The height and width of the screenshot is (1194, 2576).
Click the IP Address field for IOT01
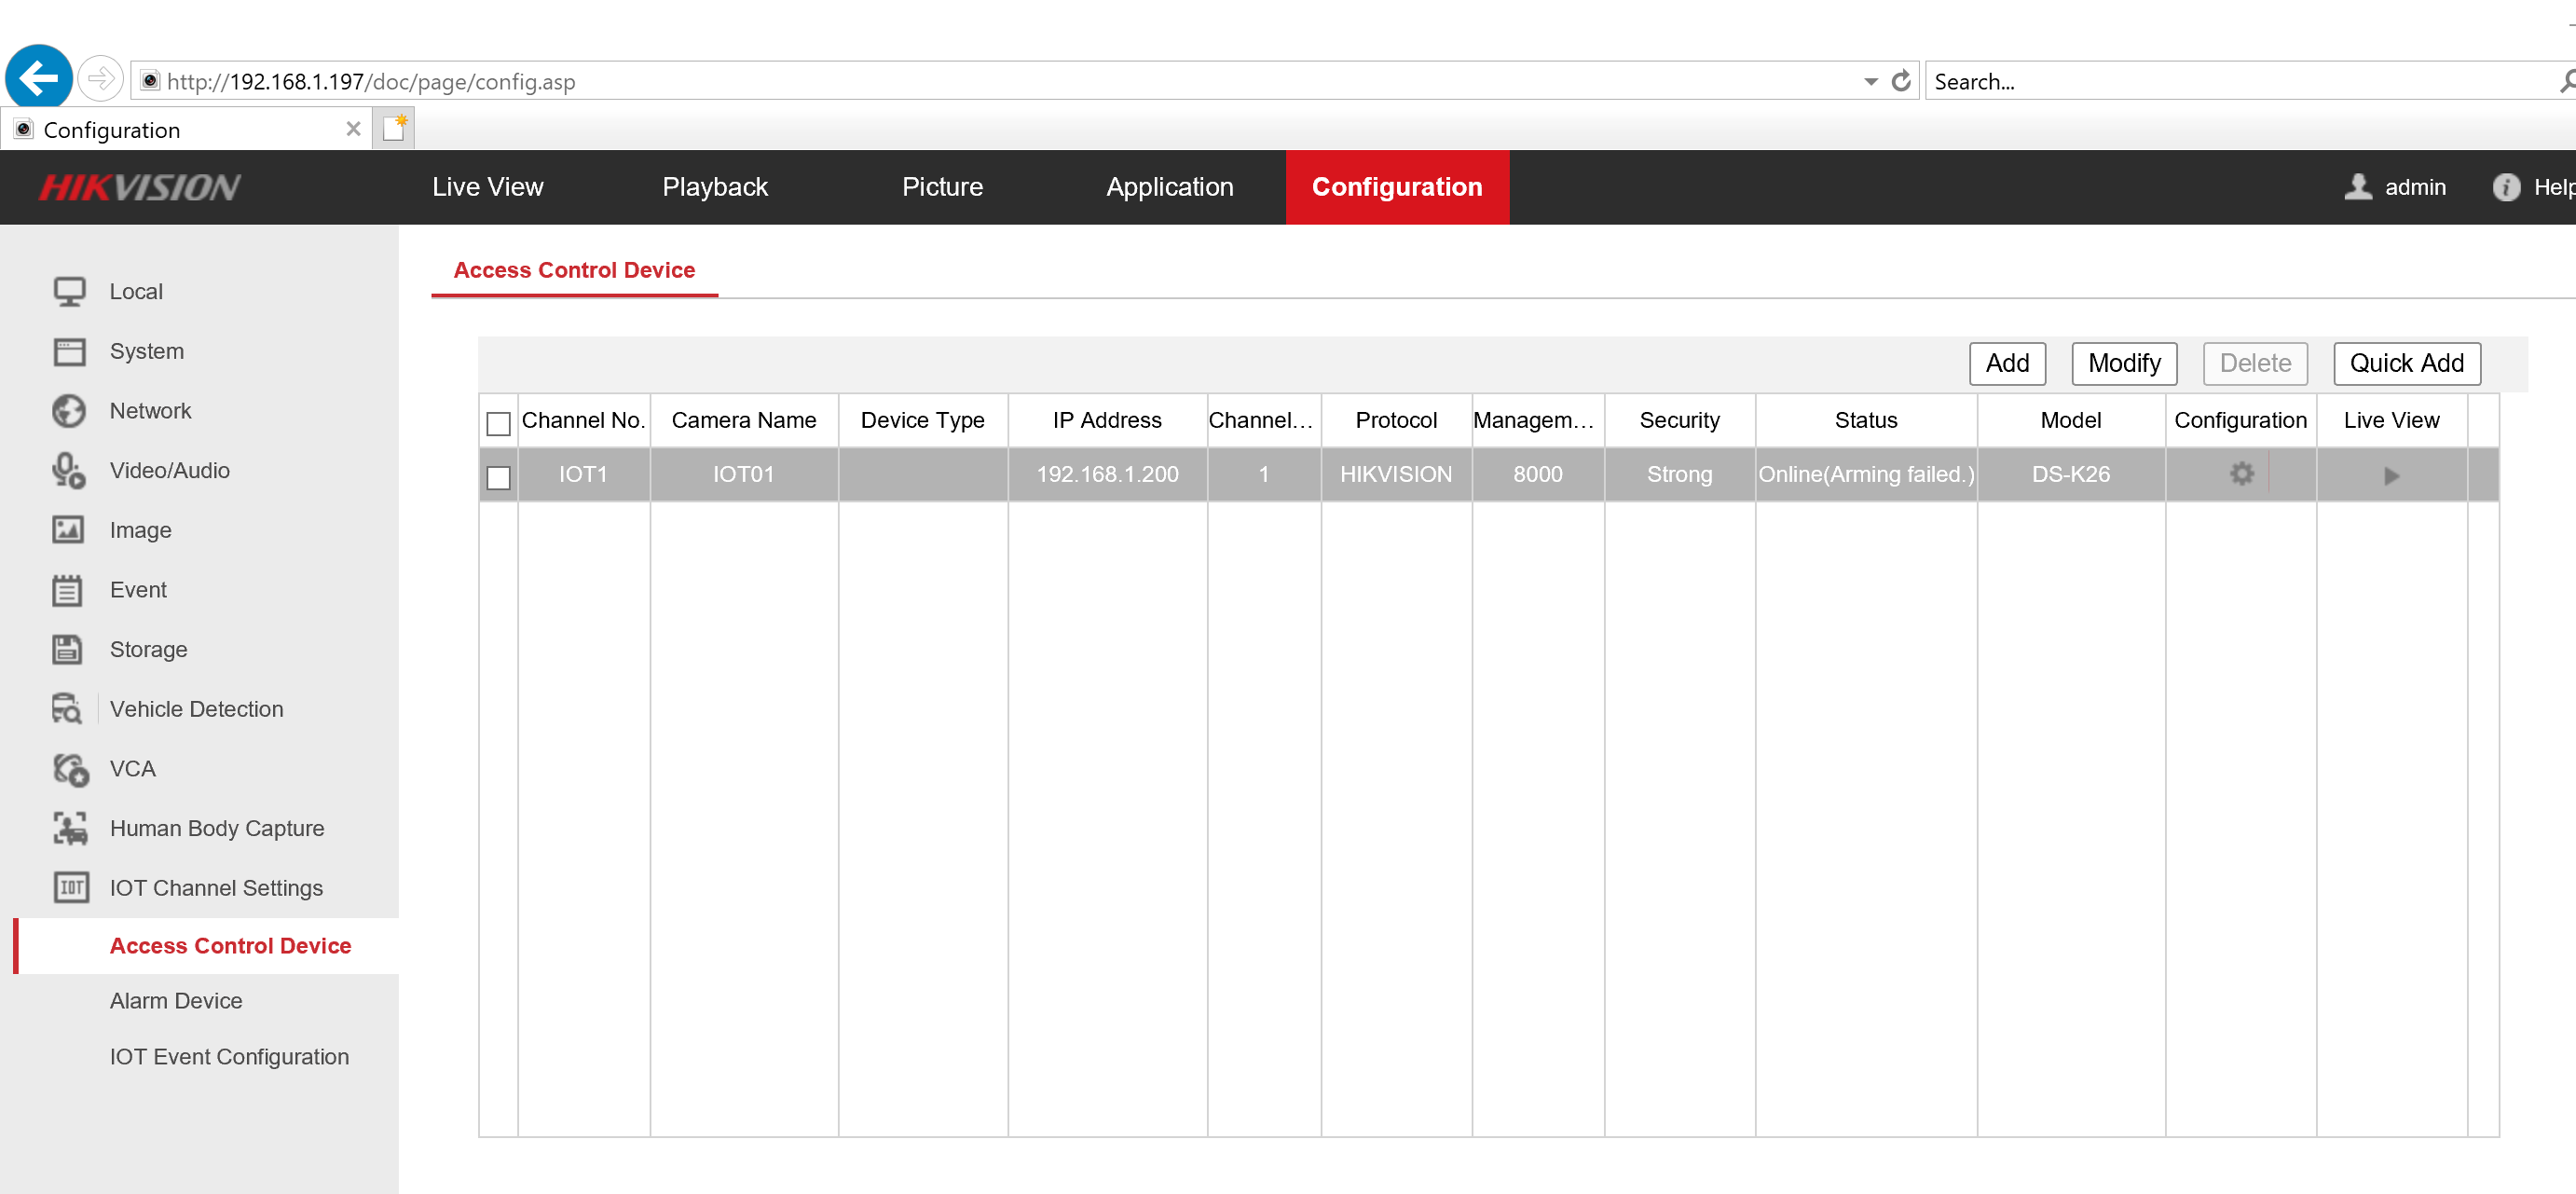click(x=1107, y=474)
